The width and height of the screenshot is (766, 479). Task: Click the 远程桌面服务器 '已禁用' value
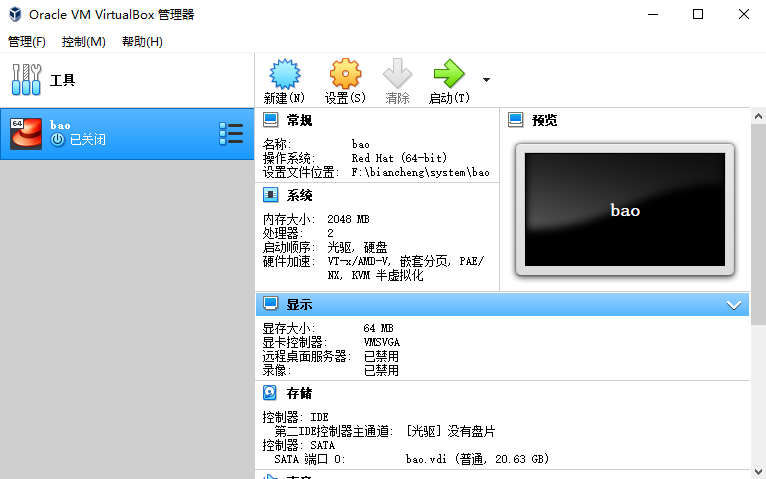[381, 356]
